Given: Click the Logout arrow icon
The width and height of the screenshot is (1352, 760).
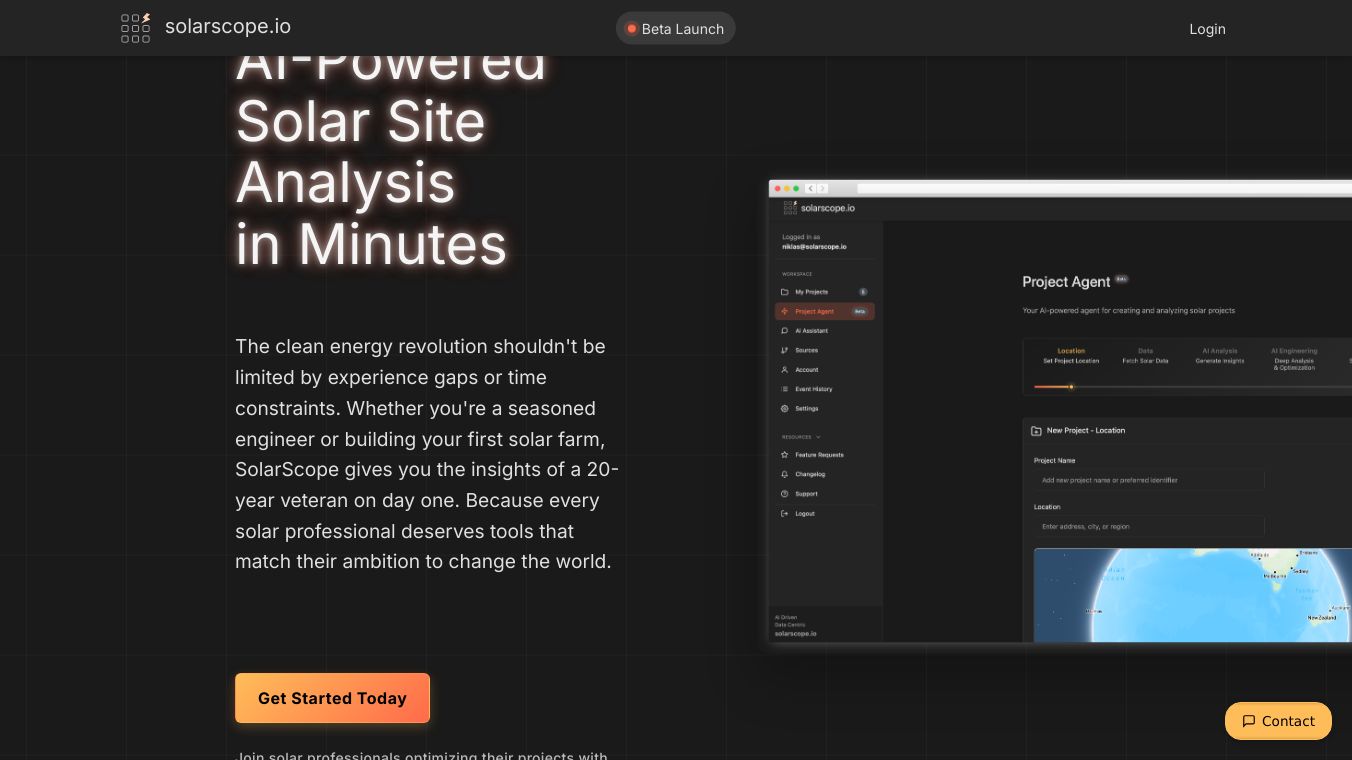Looking at the screenshot, I should pos(785,513).
